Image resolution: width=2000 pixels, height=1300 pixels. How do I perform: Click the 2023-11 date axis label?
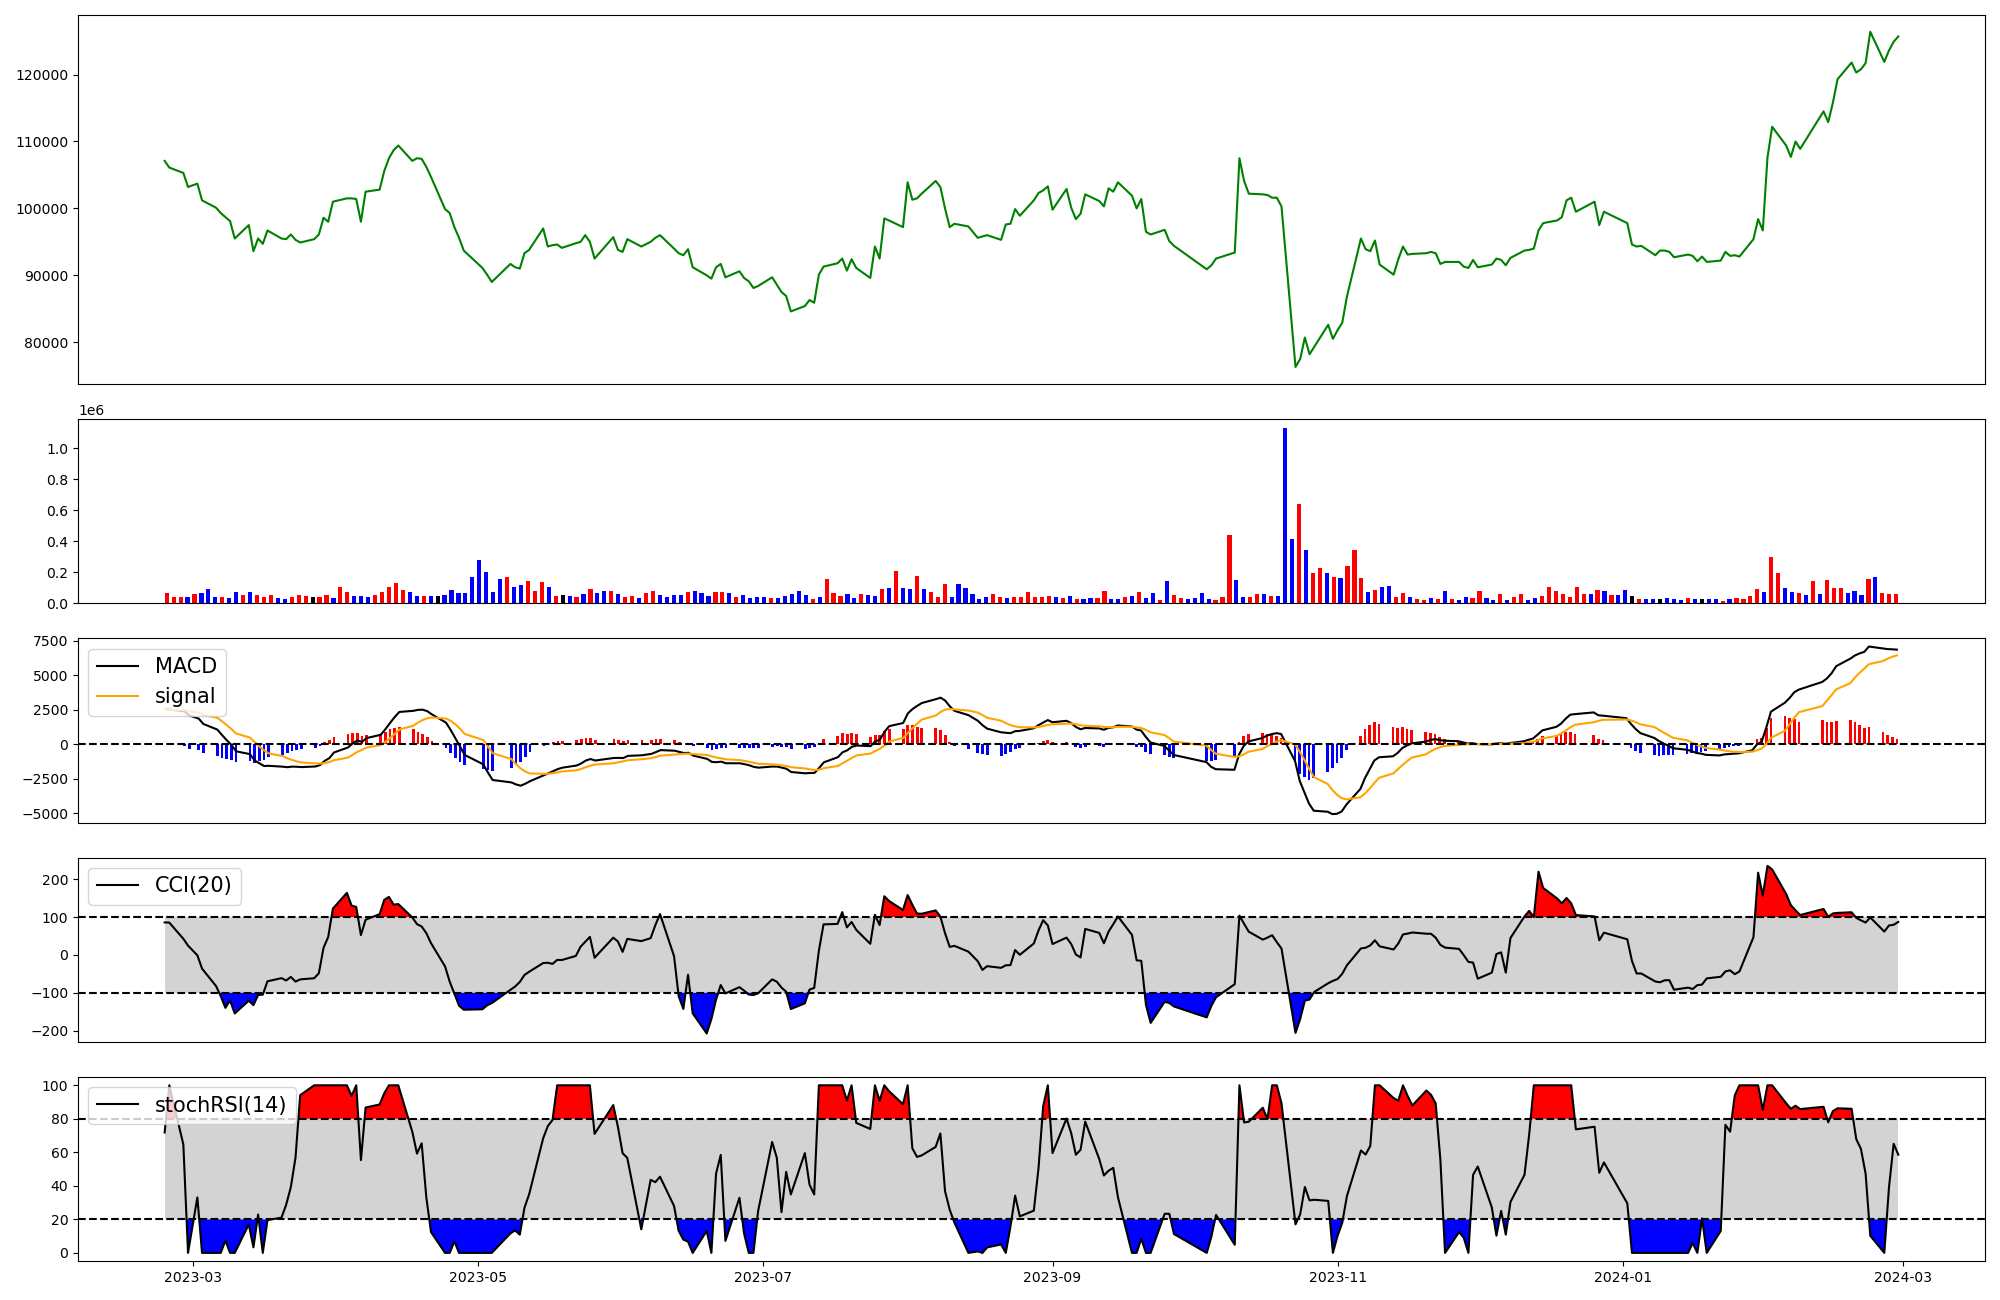[1338, 1277]
